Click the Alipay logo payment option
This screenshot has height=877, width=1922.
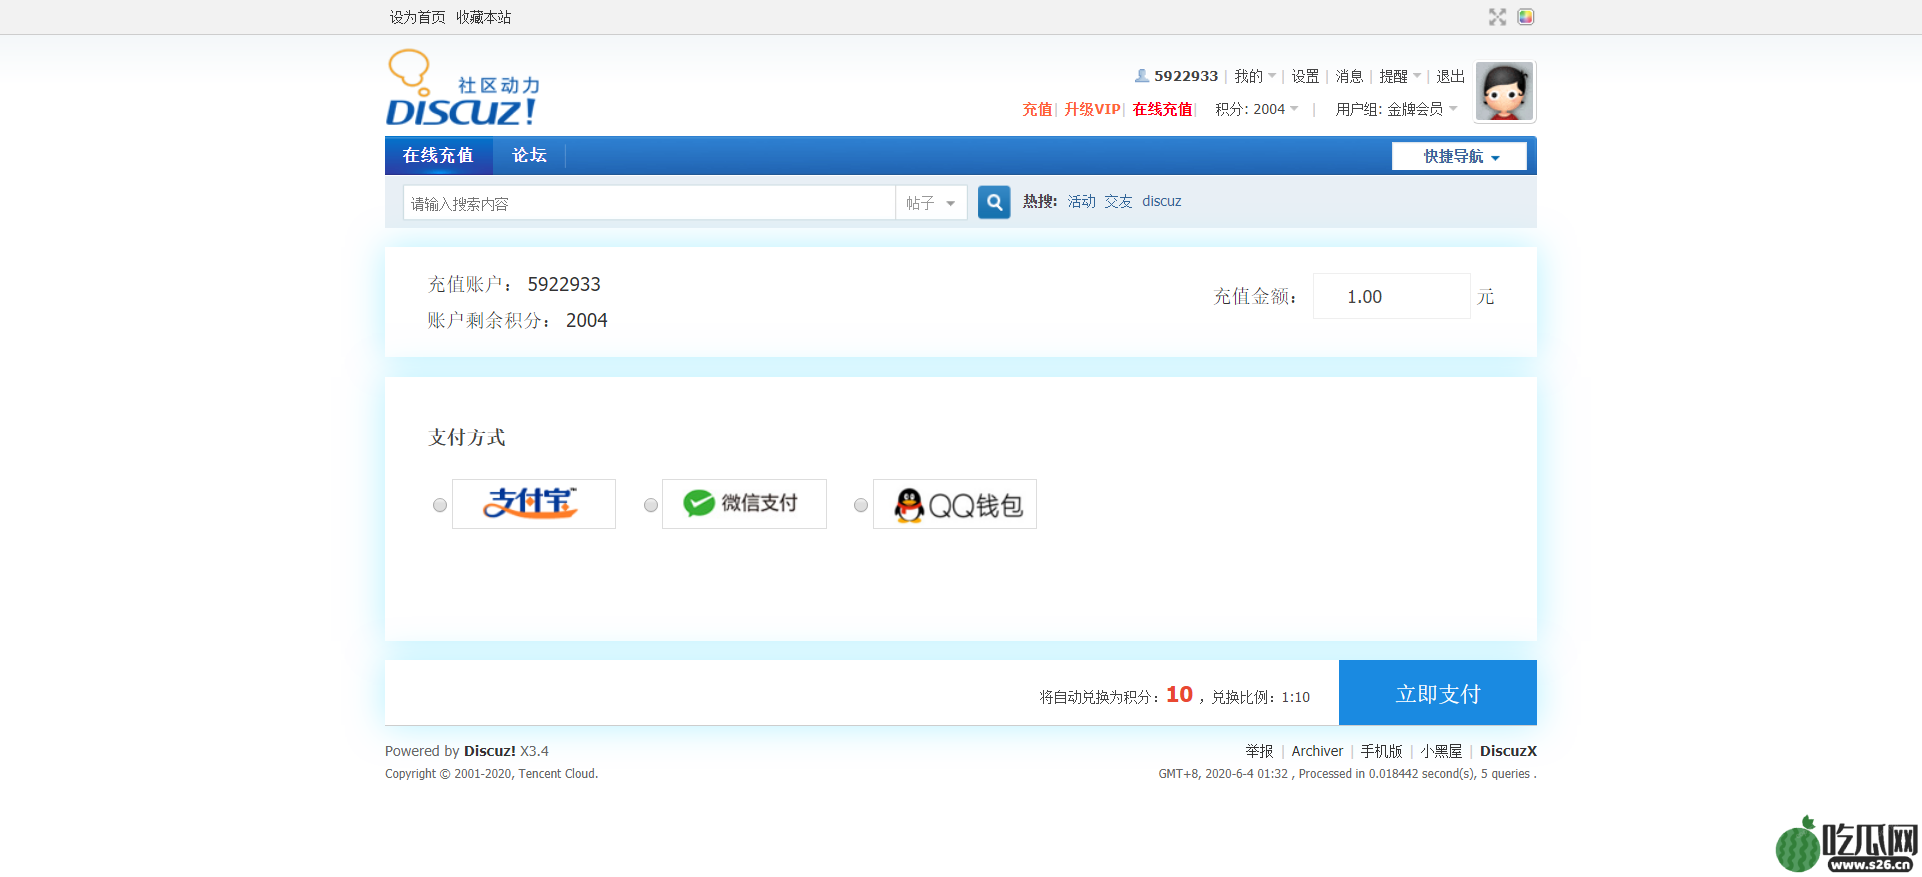click(x=534, y=504)
